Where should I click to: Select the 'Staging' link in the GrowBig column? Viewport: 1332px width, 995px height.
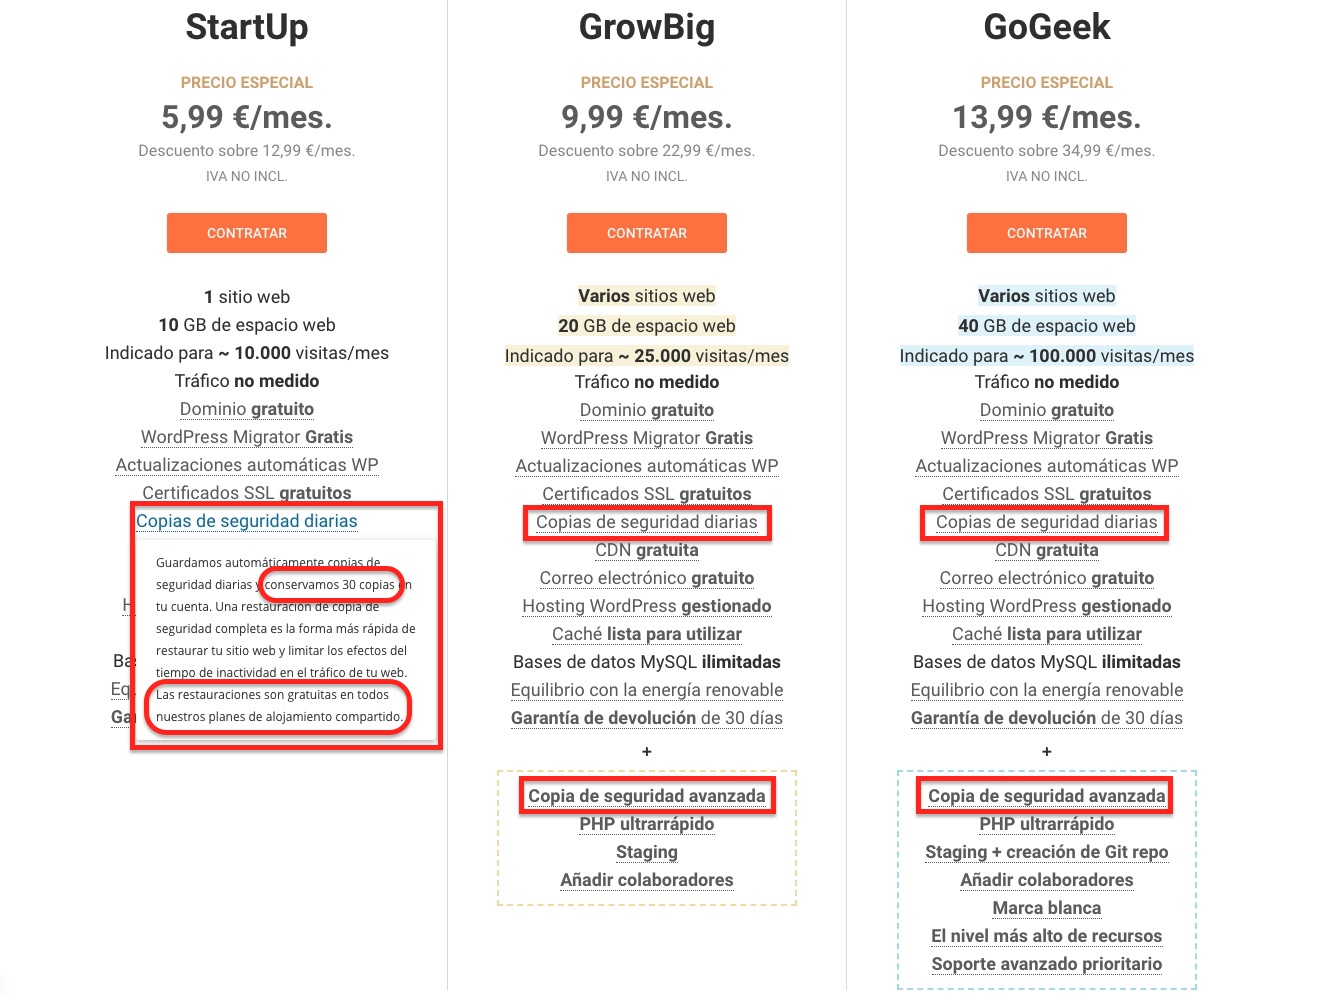[646, 852]
